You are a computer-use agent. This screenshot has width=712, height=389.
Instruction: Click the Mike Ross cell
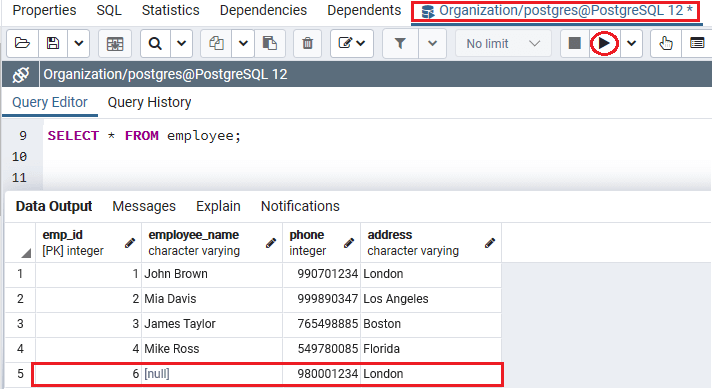[x=212, y=349]
